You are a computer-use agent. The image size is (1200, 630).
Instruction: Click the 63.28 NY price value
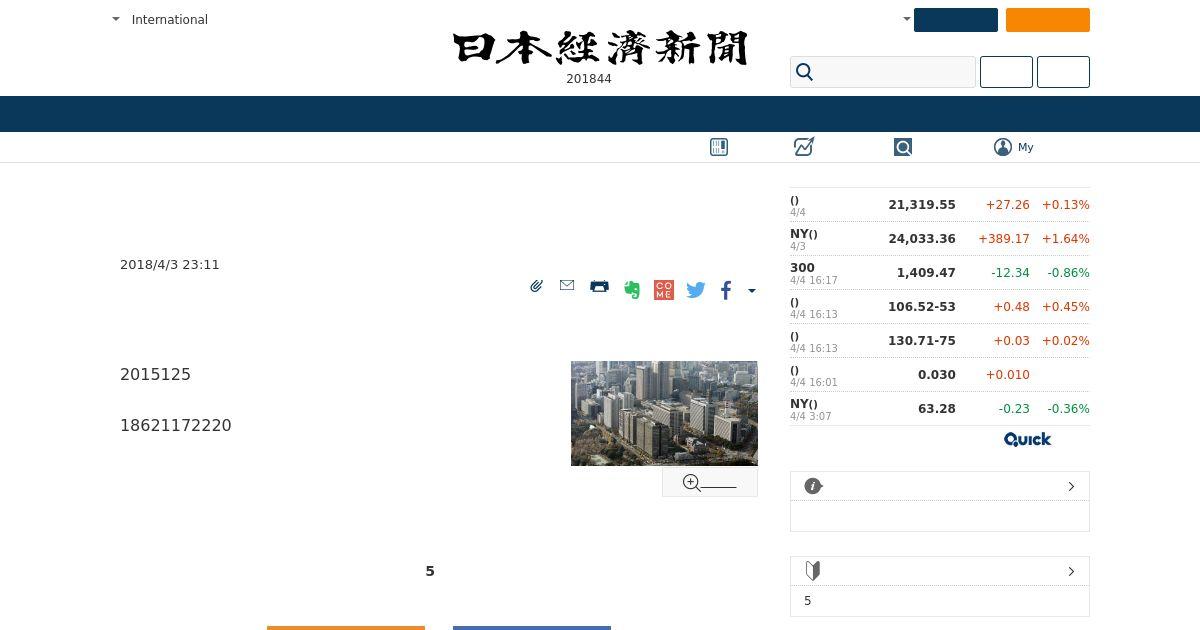(937, 409)
